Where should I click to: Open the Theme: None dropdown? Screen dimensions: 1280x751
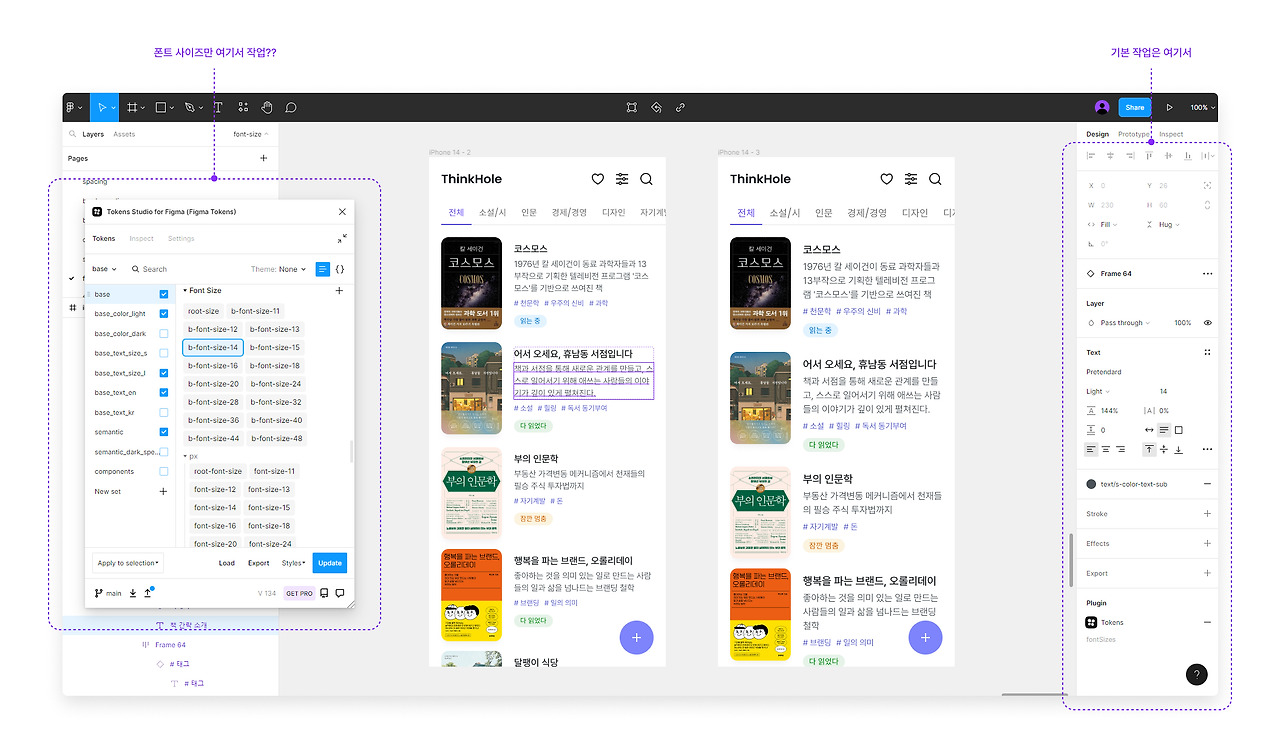pyautogui.click(x=279, y=269)
